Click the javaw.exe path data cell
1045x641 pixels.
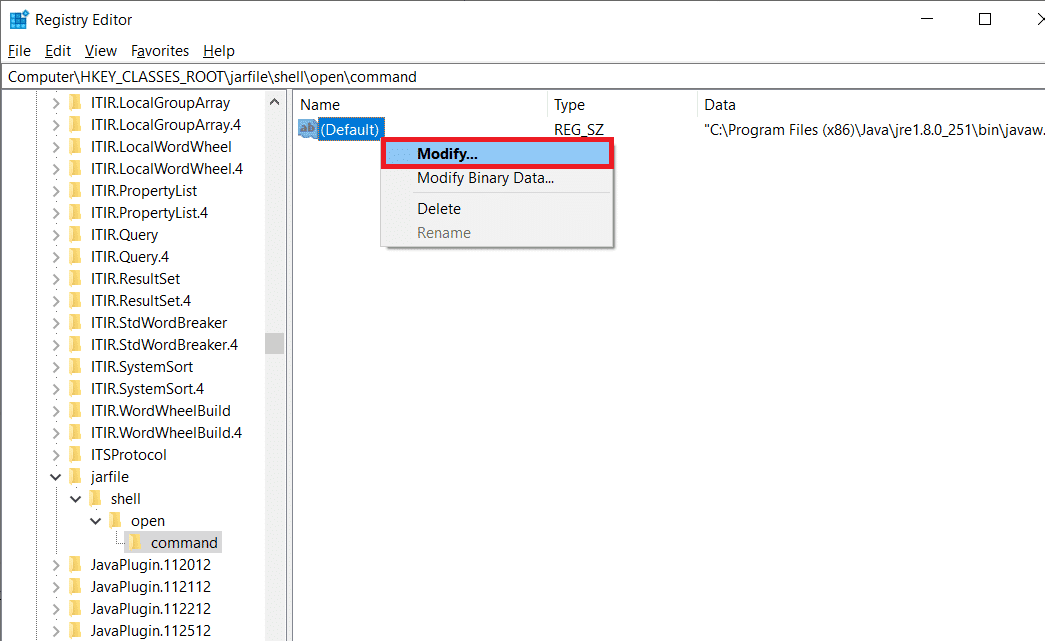[874, 129]
